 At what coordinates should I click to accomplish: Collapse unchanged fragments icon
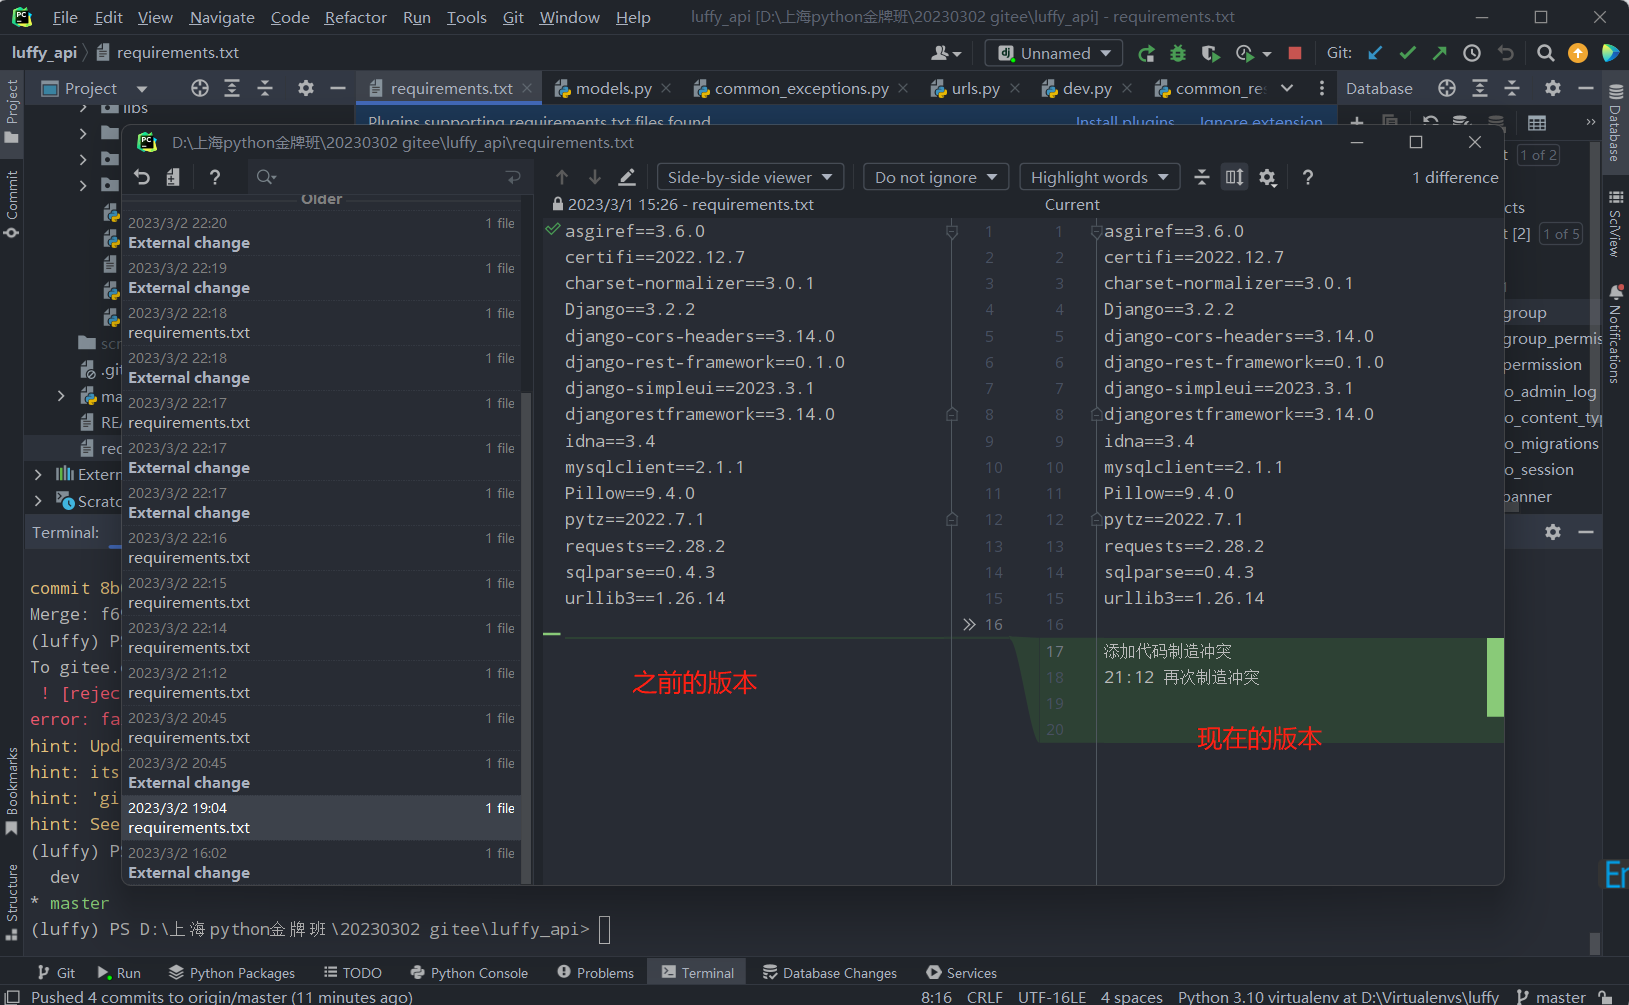click(1202, 177)
